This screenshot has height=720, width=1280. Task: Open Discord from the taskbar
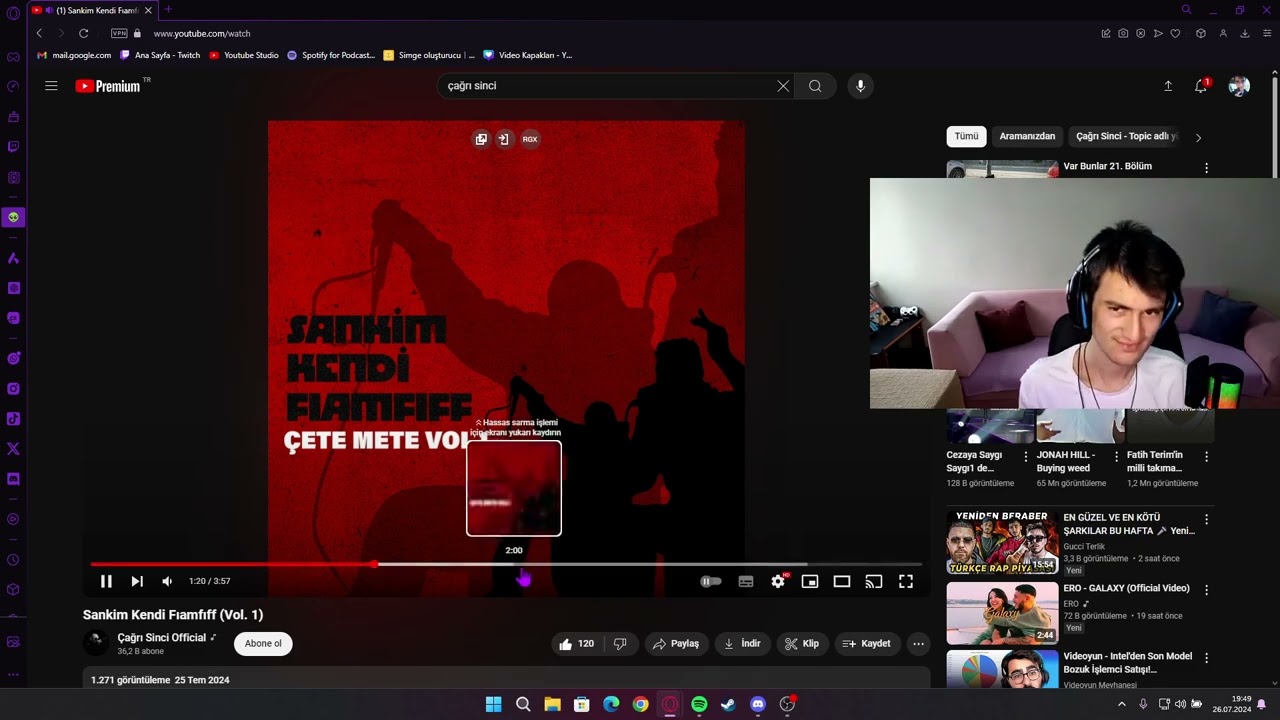758,704
